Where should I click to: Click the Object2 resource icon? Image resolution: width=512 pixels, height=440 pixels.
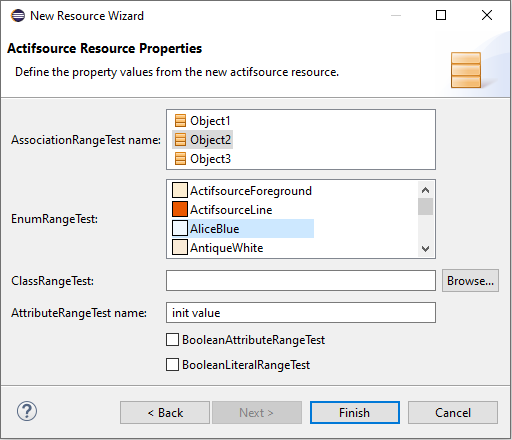180,140
